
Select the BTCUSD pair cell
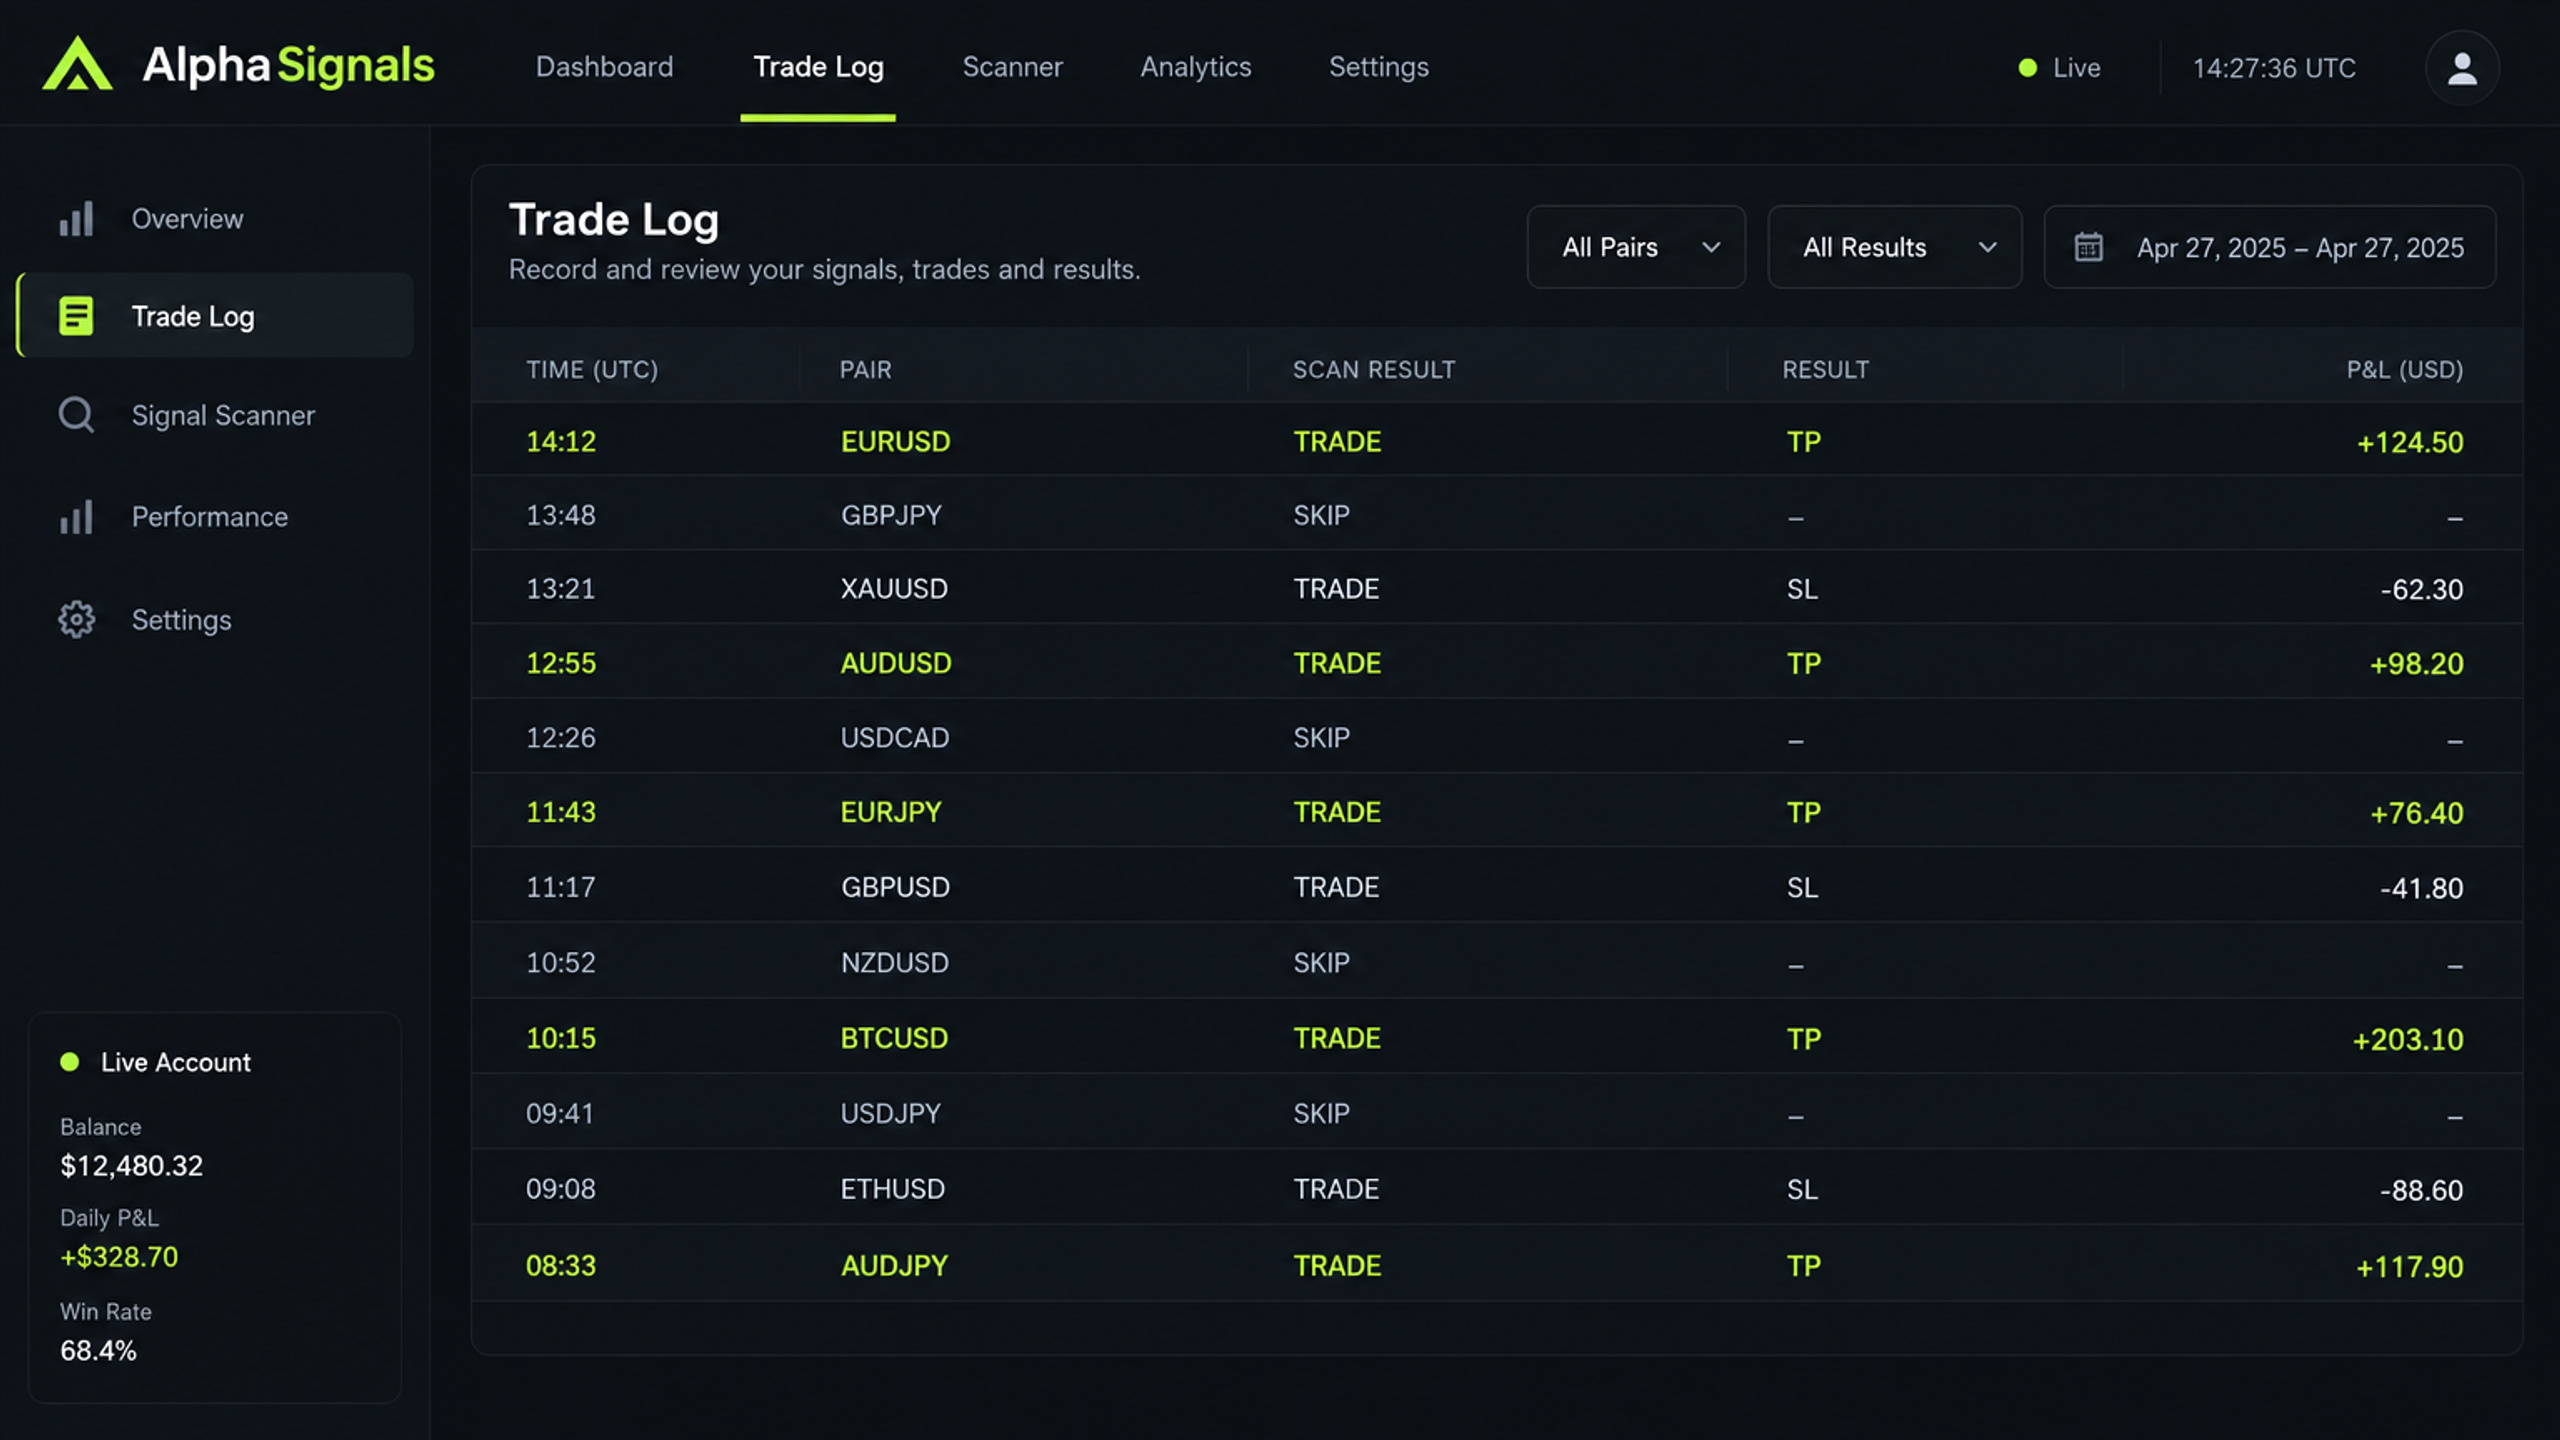coord(894,1039)
